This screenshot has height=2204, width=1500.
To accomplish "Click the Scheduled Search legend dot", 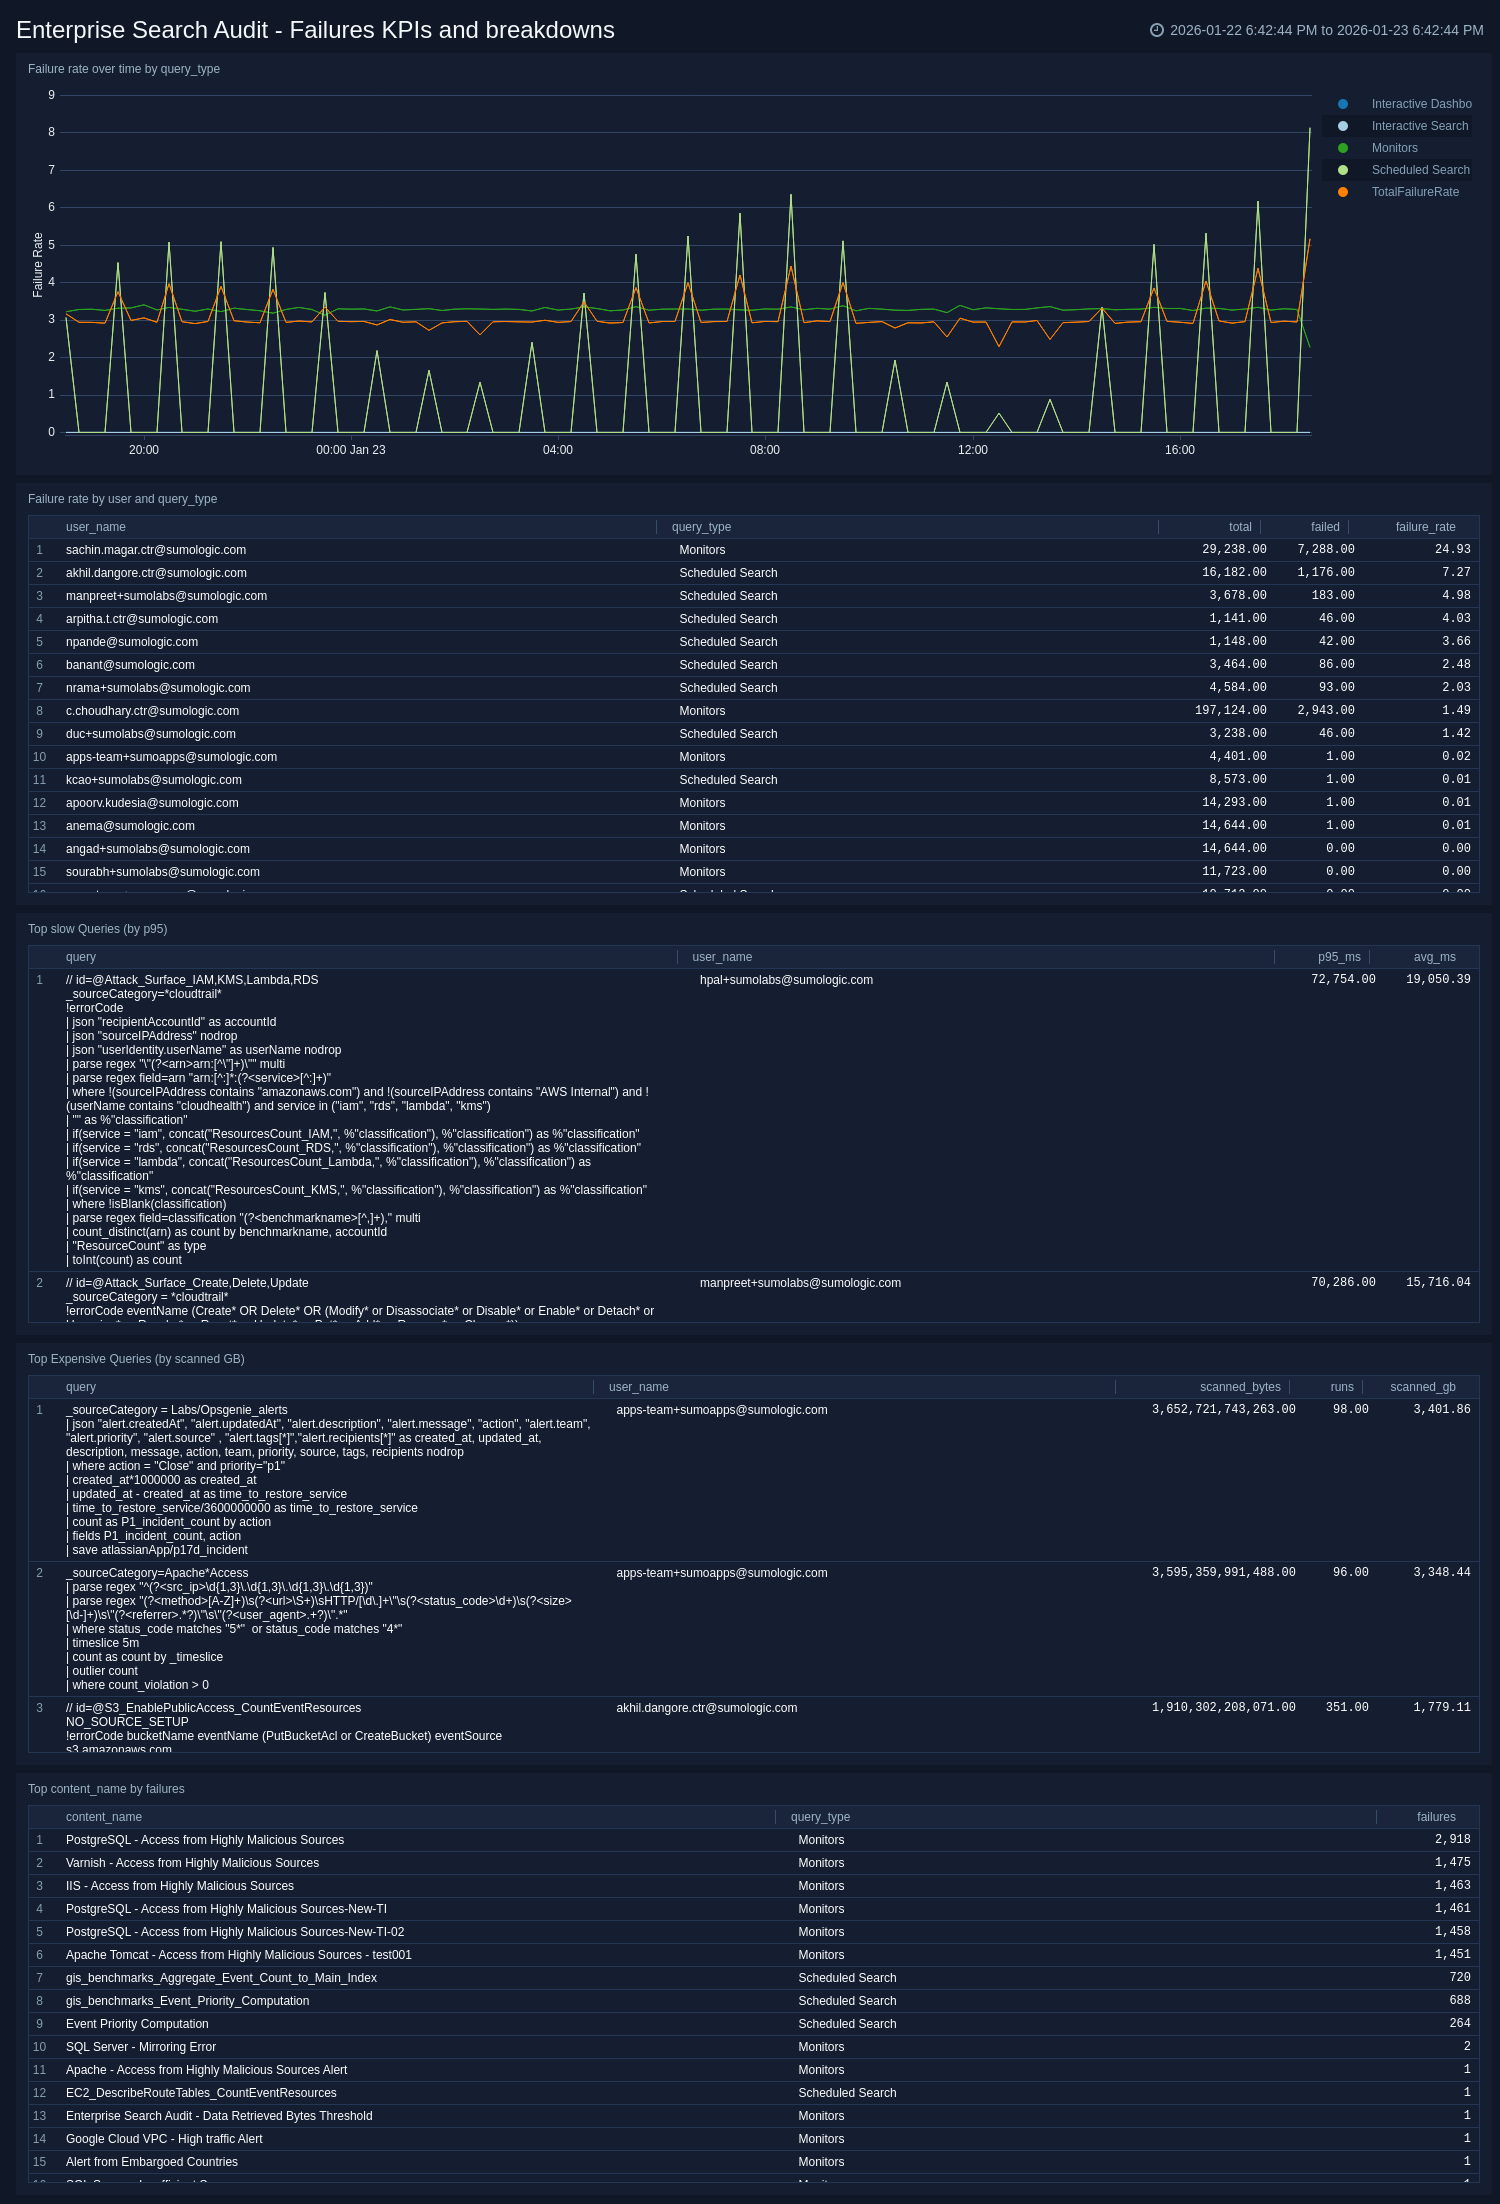I will [1343, 170].
